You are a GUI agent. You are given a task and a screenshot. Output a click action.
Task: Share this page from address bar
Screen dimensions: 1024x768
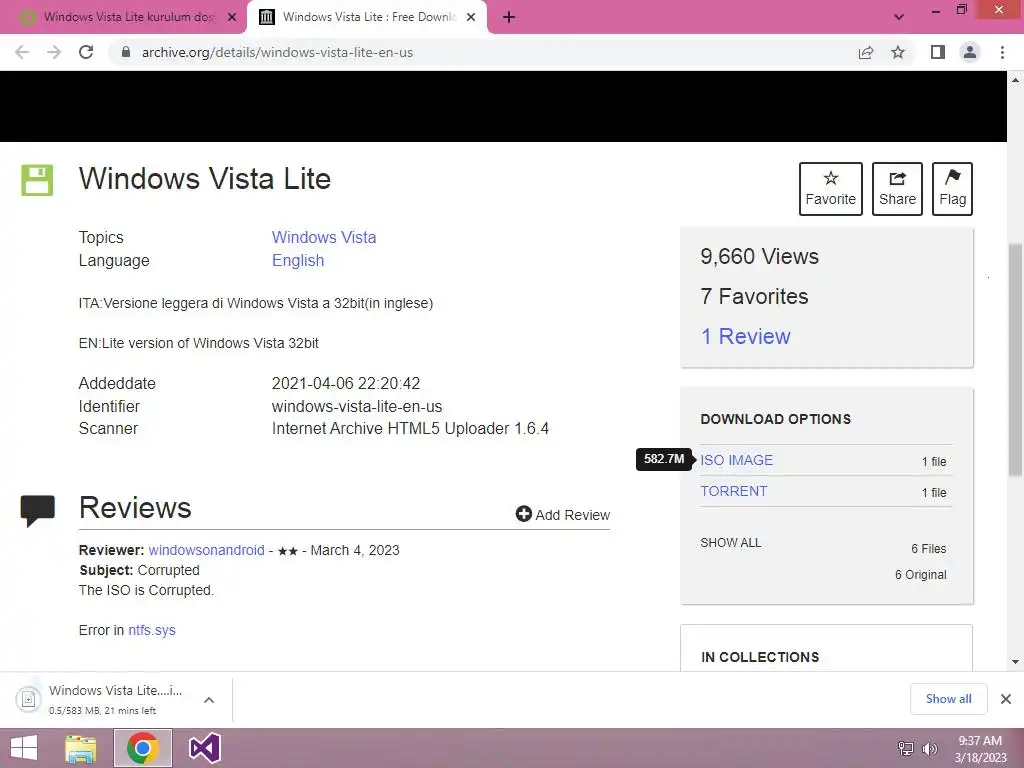click(866, 52)
